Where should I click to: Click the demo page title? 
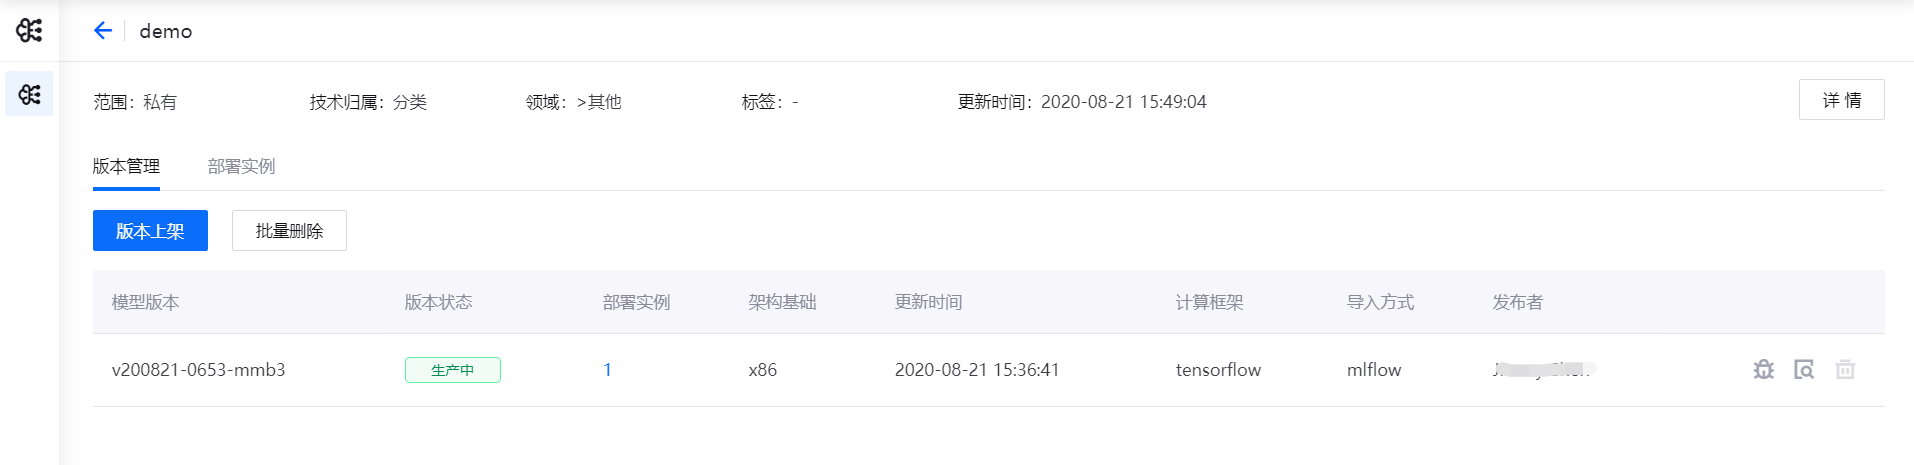pyautogui.click(x=166, y=31)
